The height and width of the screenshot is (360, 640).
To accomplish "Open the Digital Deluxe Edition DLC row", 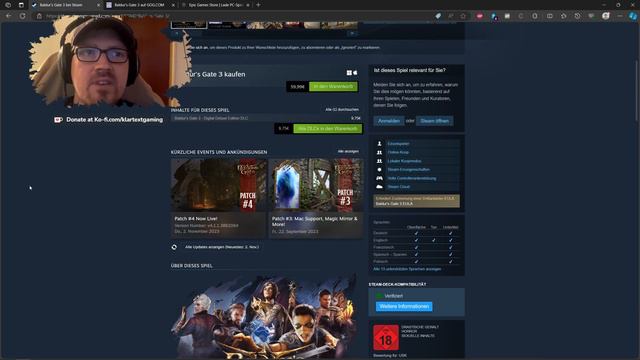I will tap(267, 118).
